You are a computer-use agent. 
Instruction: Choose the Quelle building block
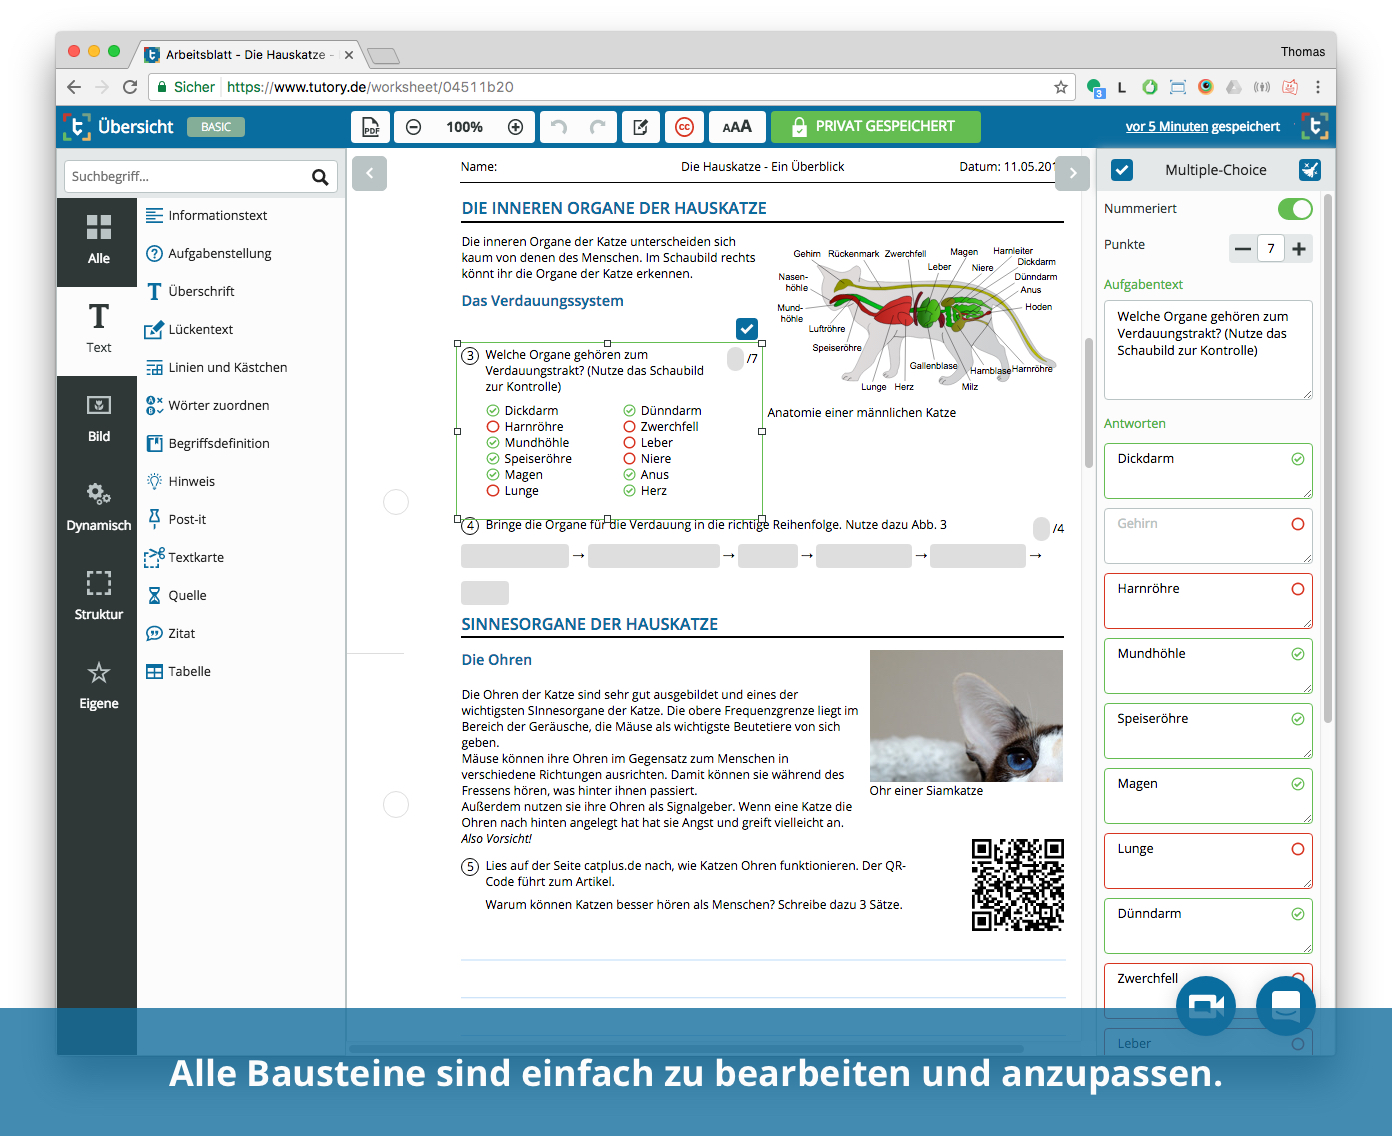176,595
